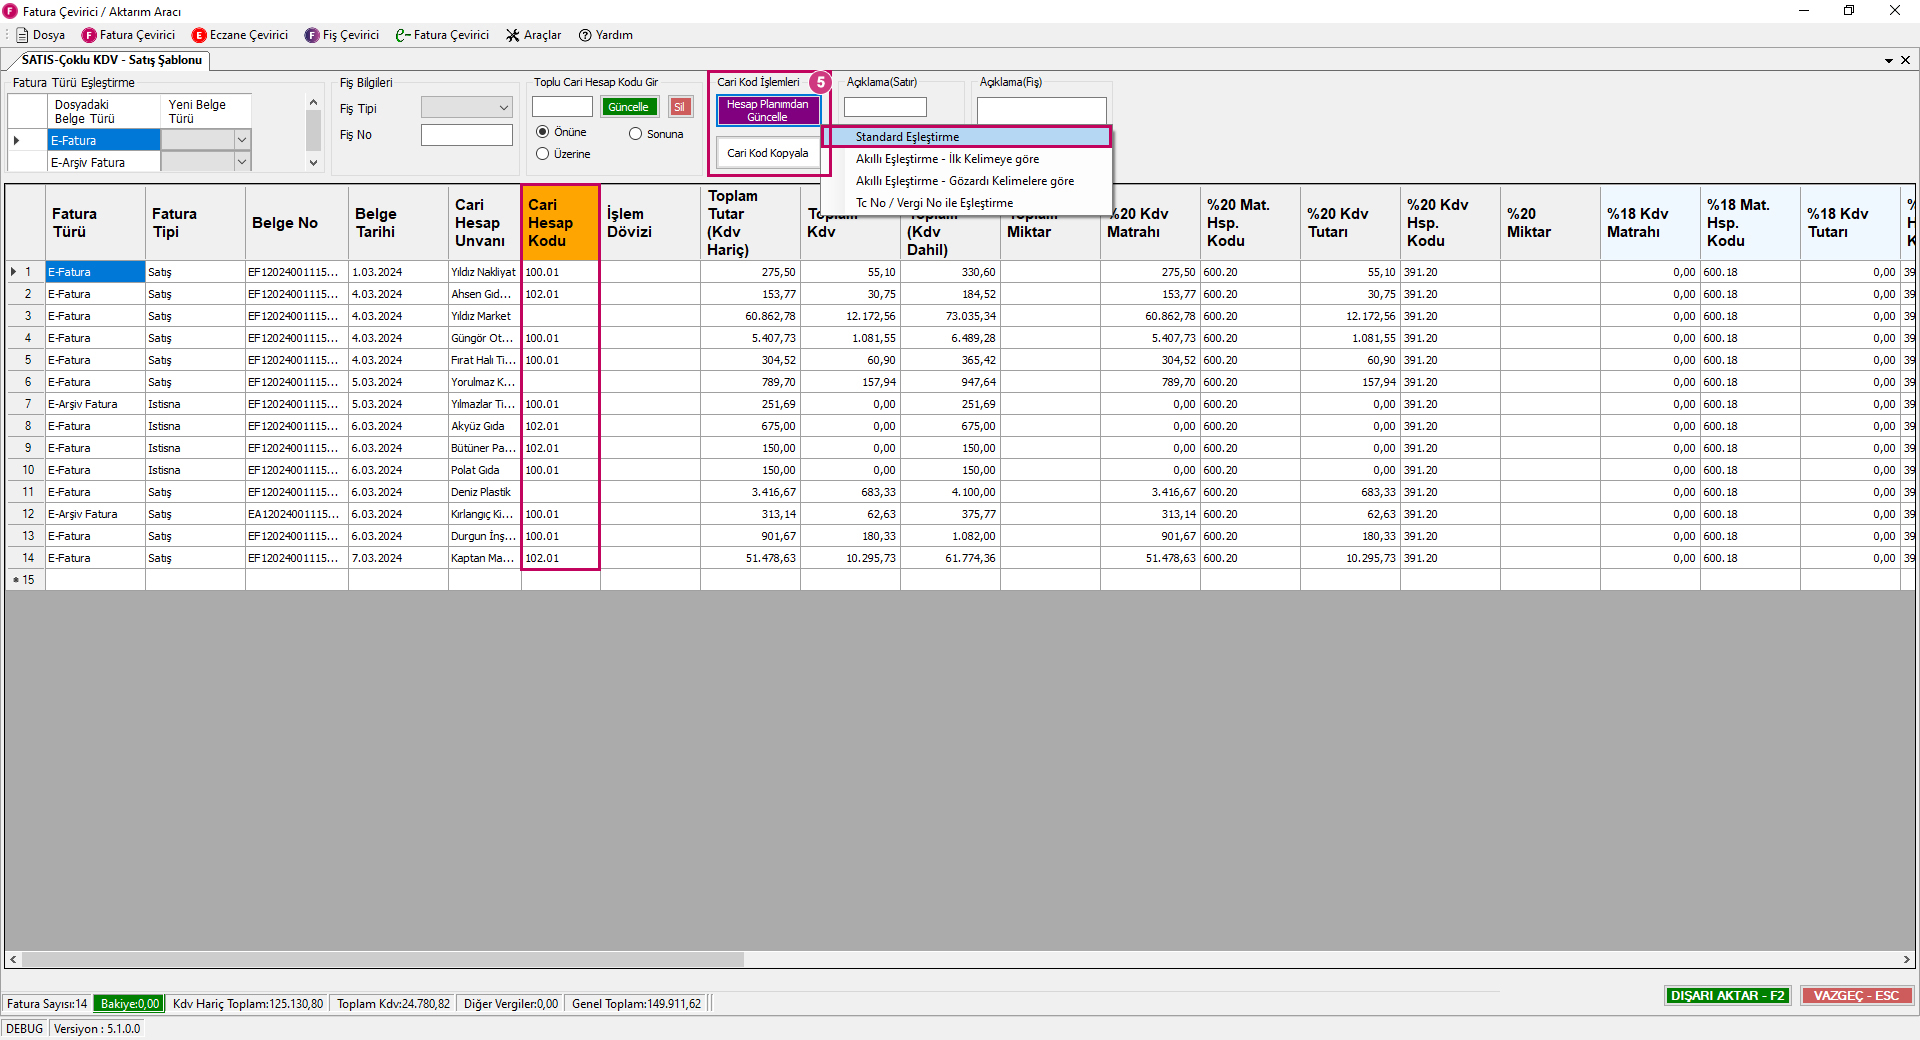Click the Yardım question mark icon
This screenshot has height=1040, width=1920.
585,35
